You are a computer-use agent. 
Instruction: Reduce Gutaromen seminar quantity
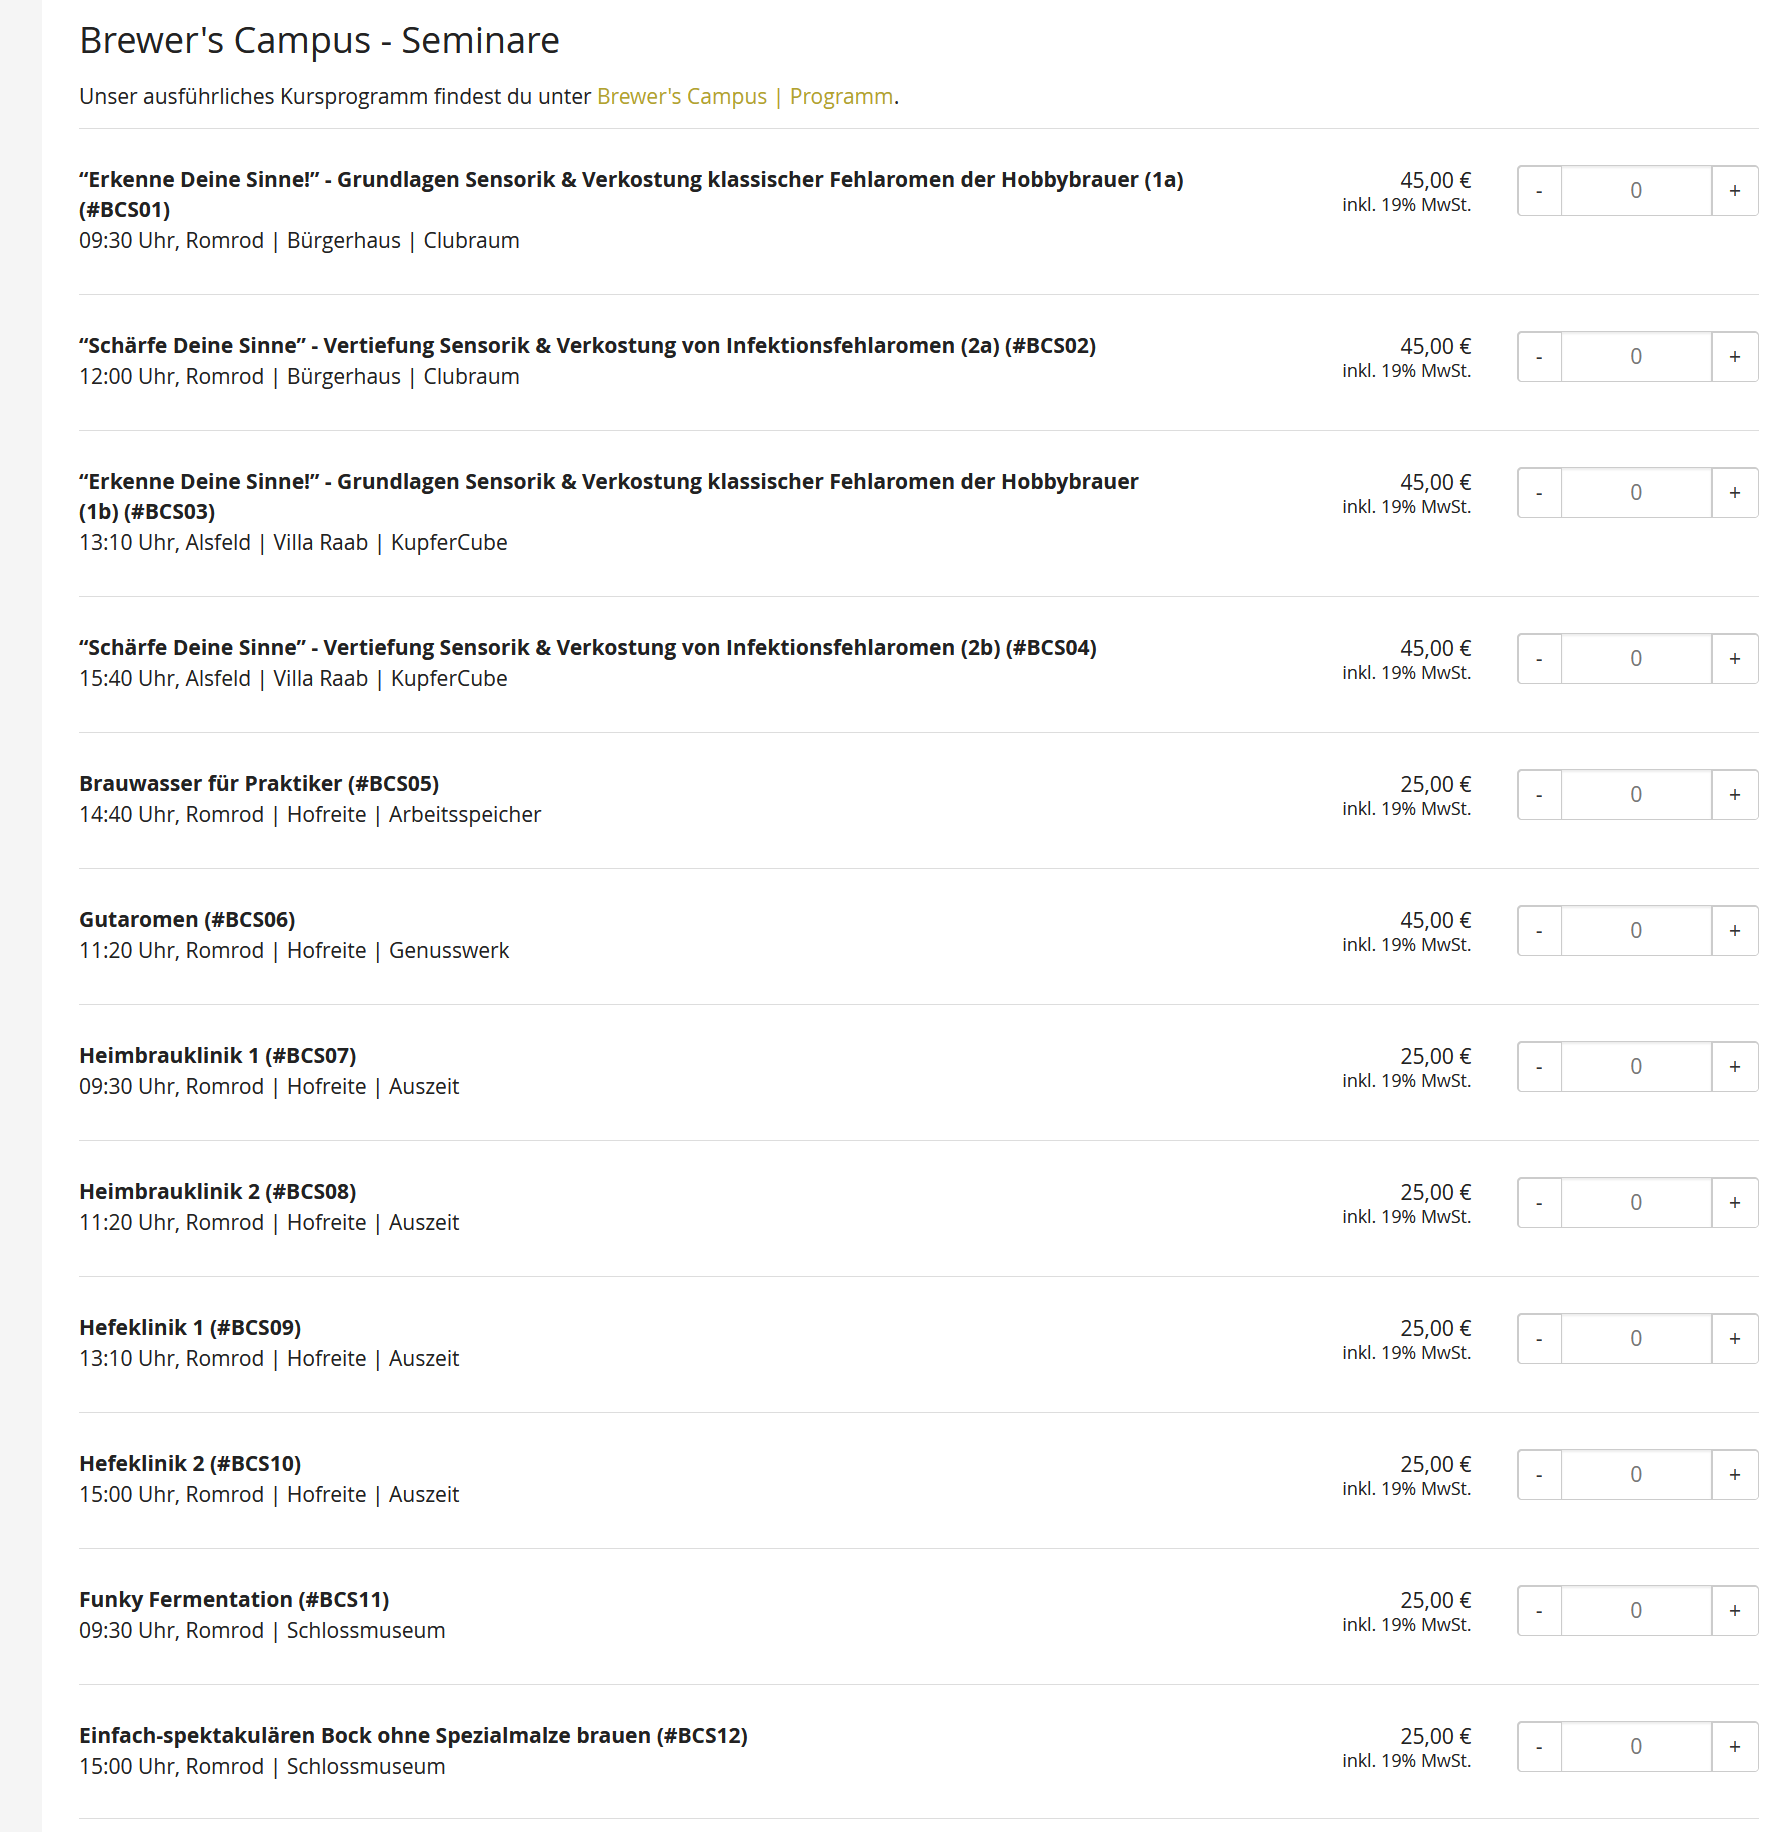(1539, 931)
